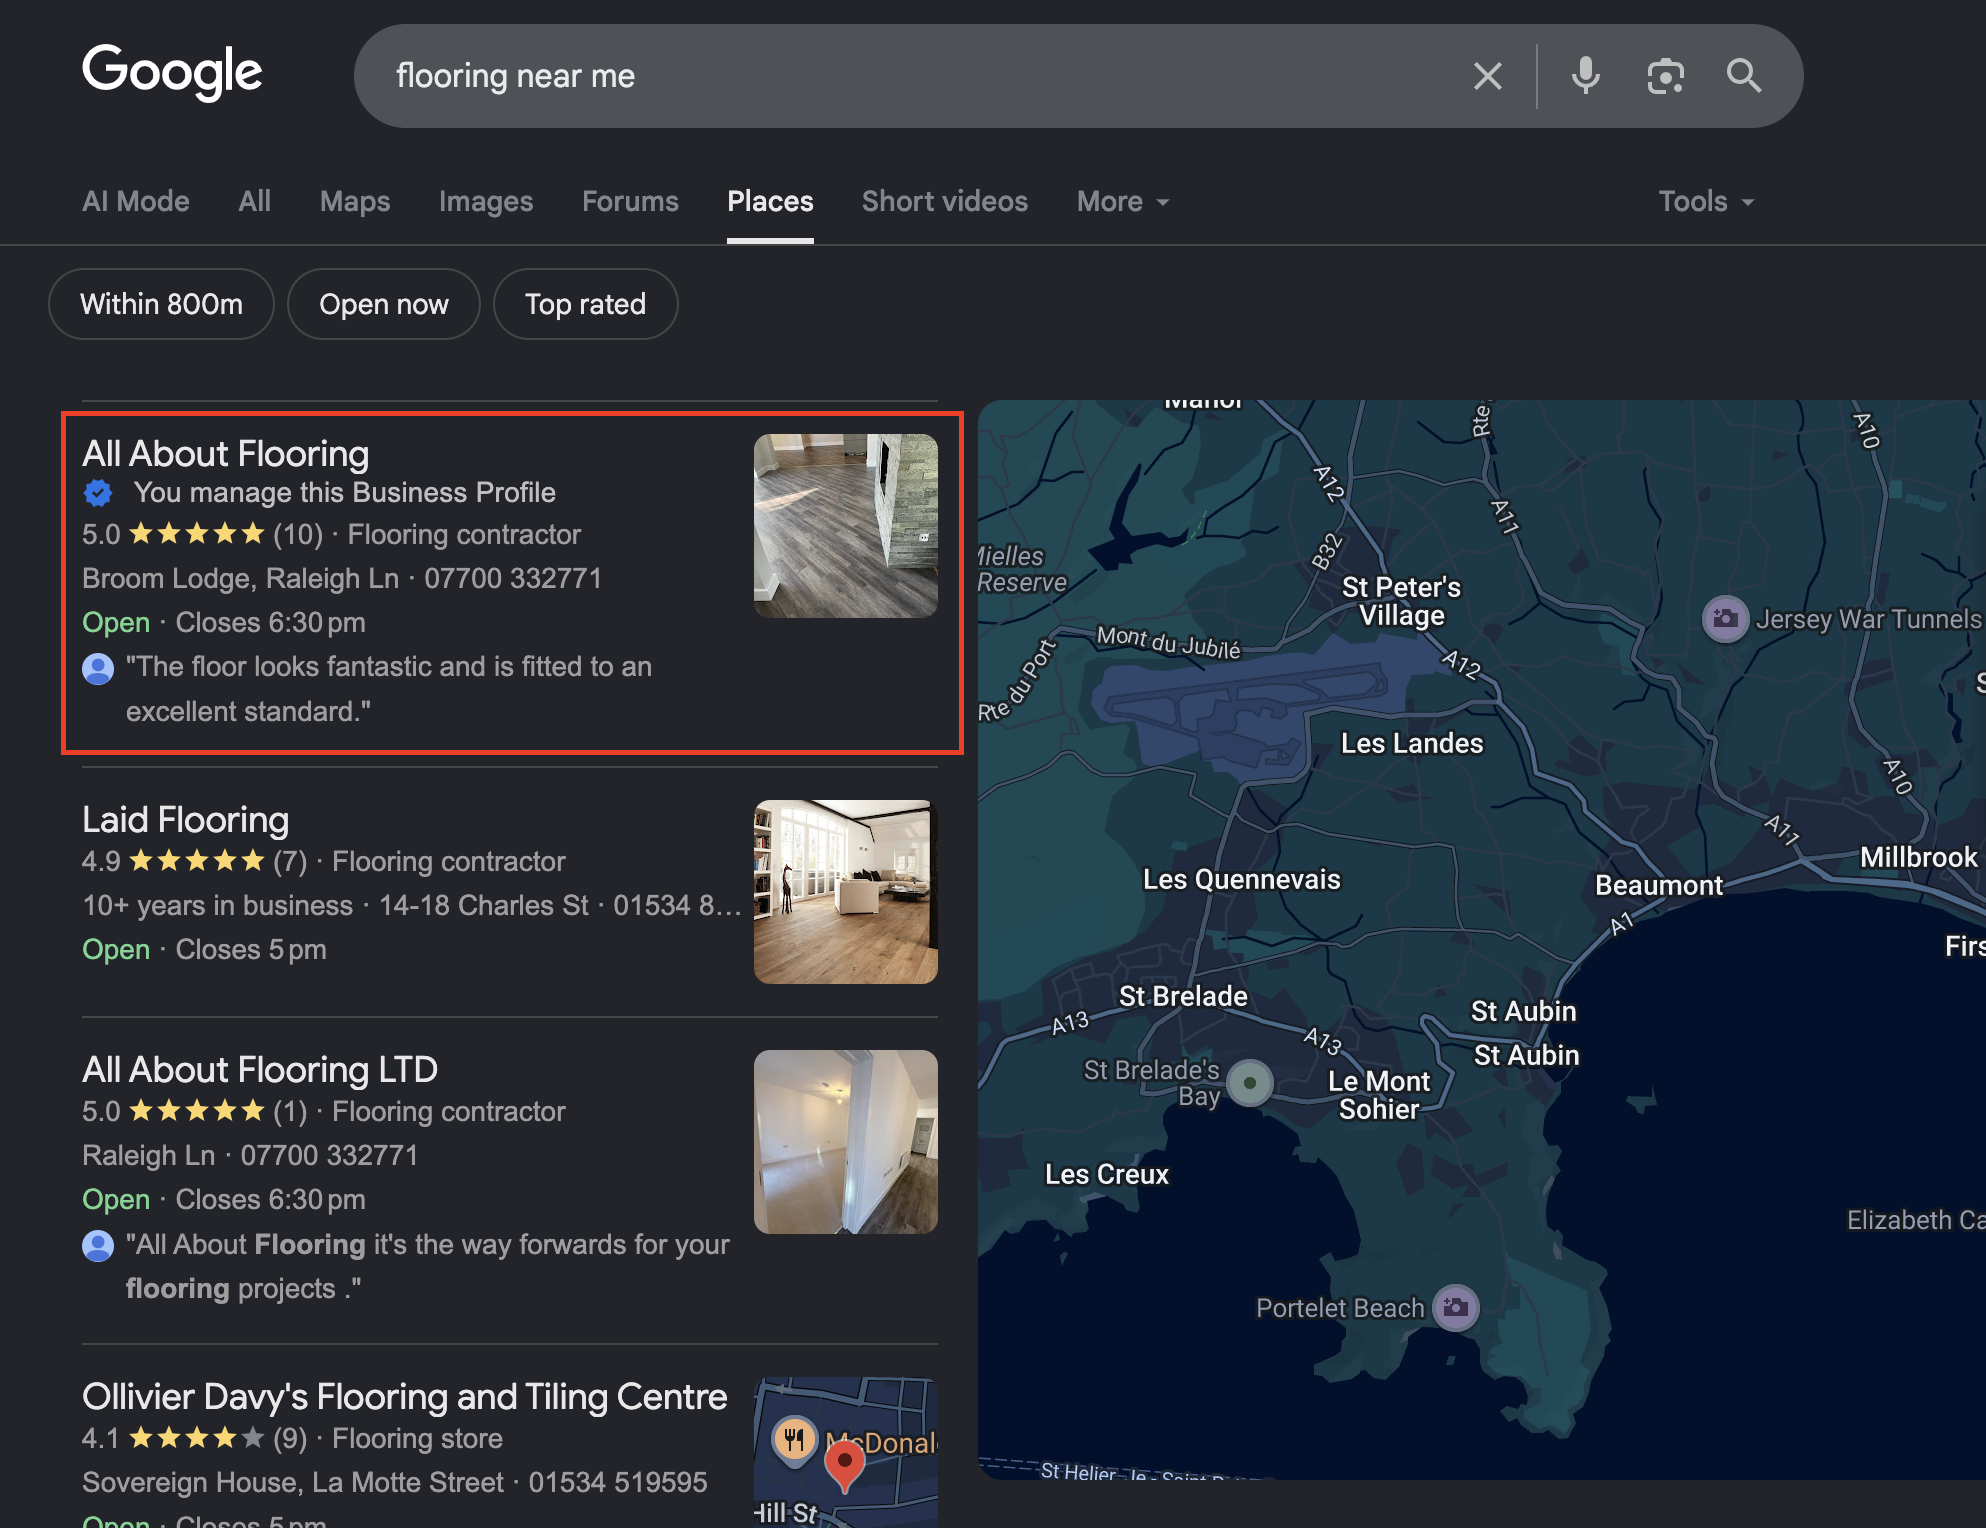Open the All About Flooring LTD listing
Viewport: 1986px width, 1528px height.
[x=260, y=1070]
